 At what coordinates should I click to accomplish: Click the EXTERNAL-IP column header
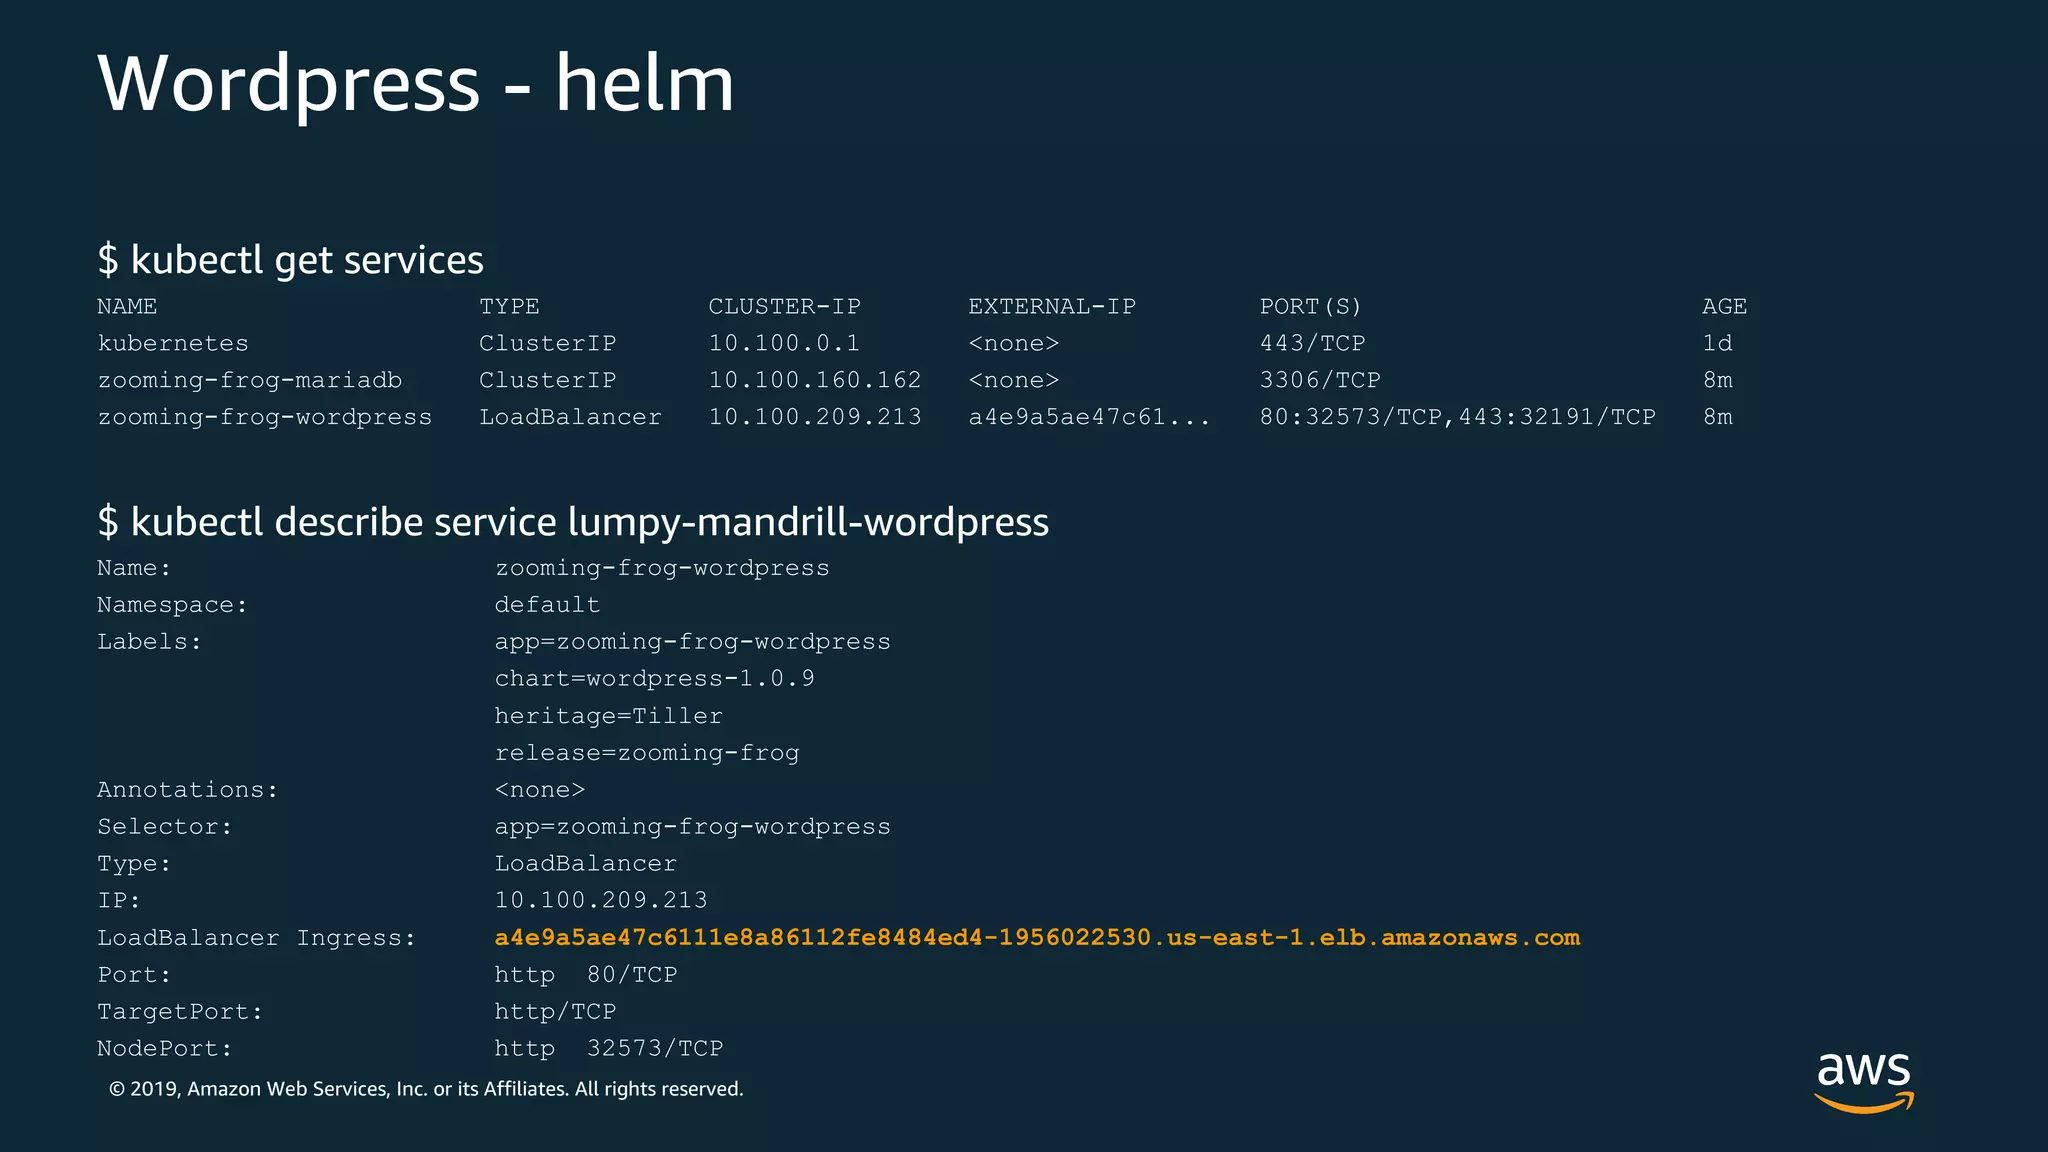(x=1051, y=306)
